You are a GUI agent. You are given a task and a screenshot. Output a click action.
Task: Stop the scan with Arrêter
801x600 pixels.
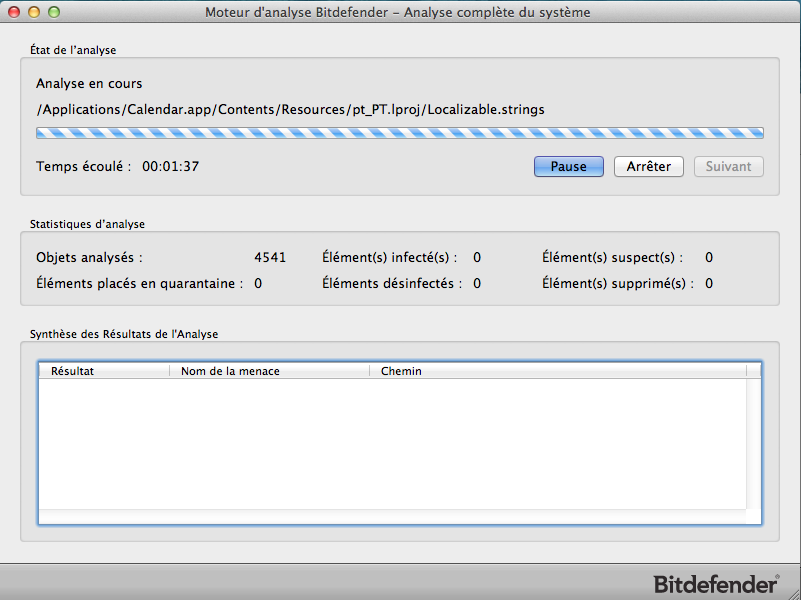tap(649, 166)
